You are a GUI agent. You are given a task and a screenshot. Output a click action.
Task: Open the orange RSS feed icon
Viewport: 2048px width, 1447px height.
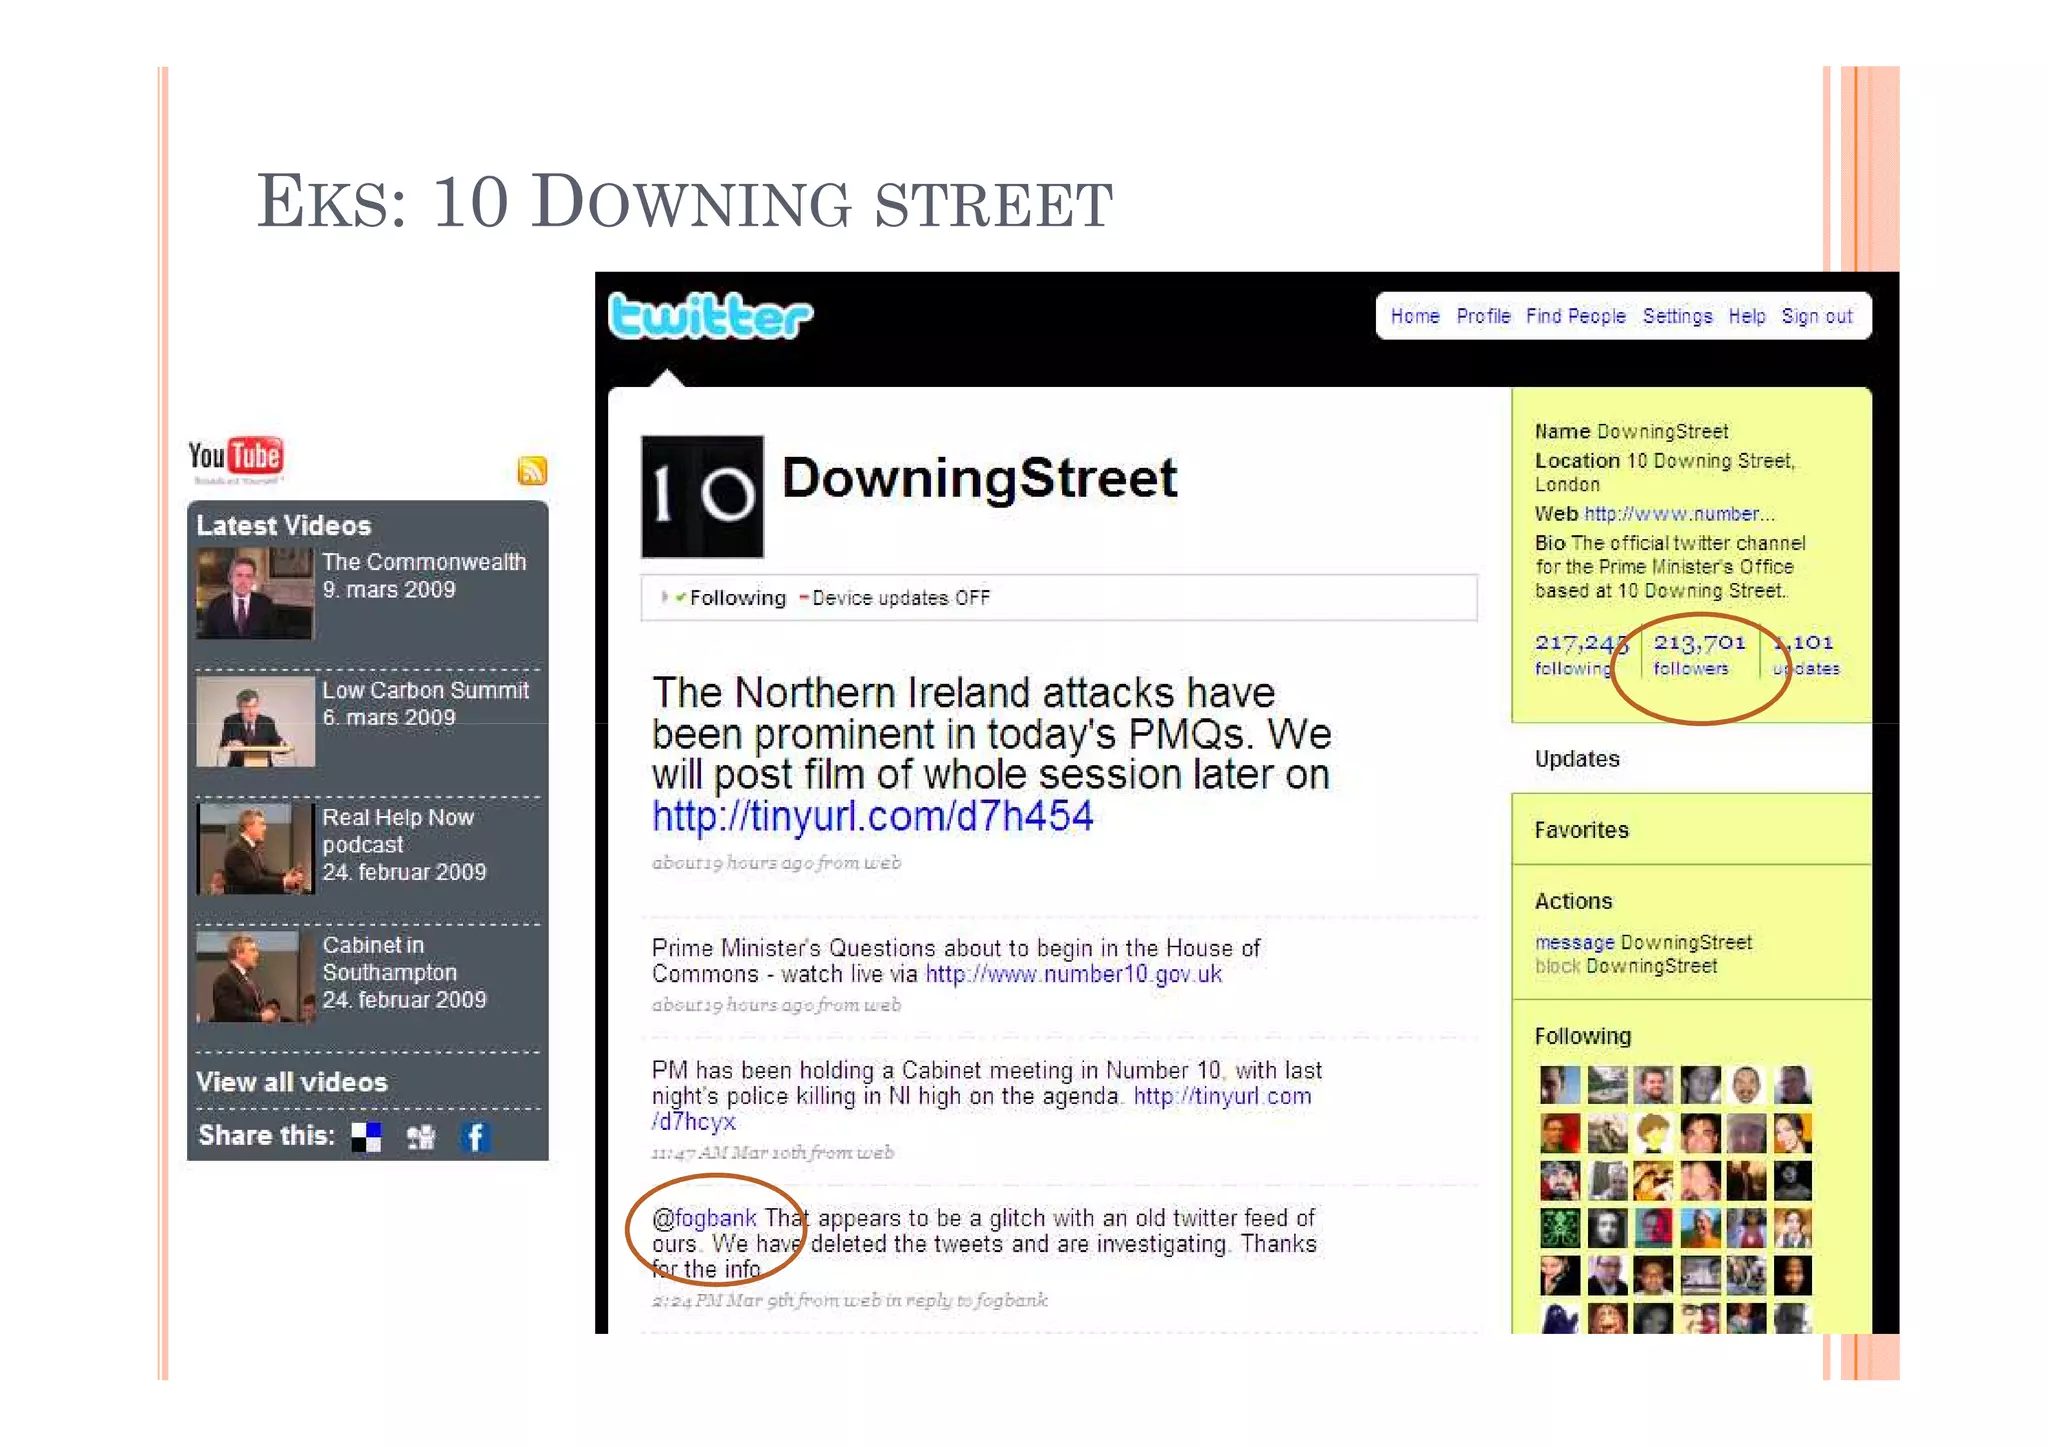(x=532, y=470)
